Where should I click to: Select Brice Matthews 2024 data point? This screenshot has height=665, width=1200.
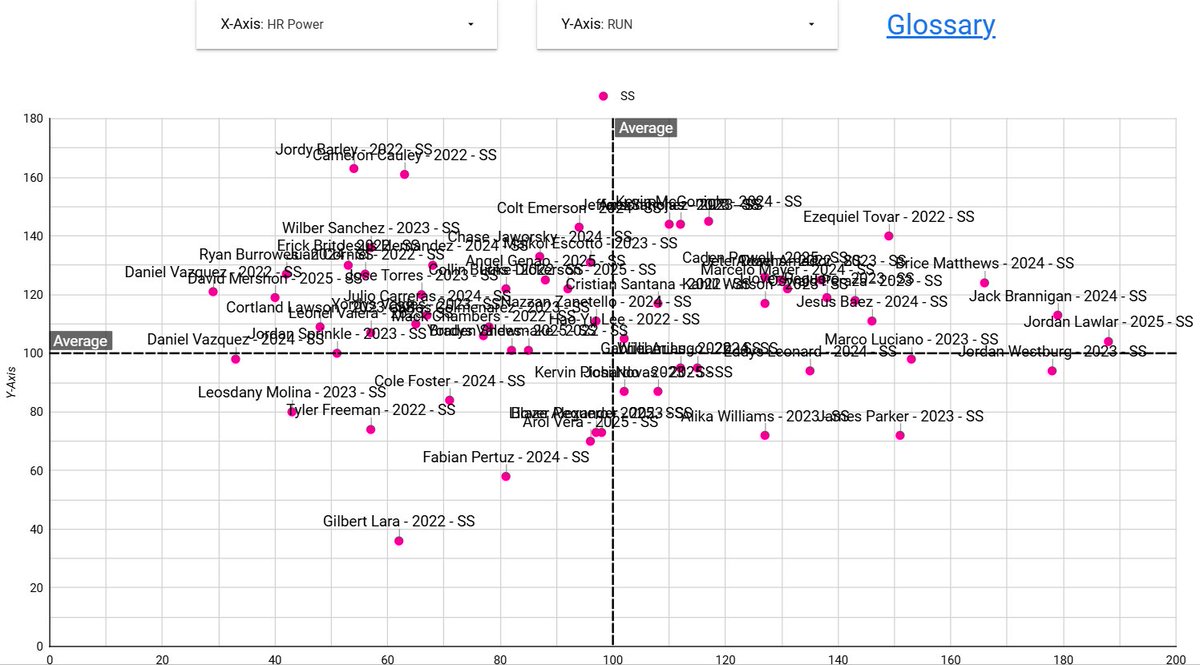[984, 282]
